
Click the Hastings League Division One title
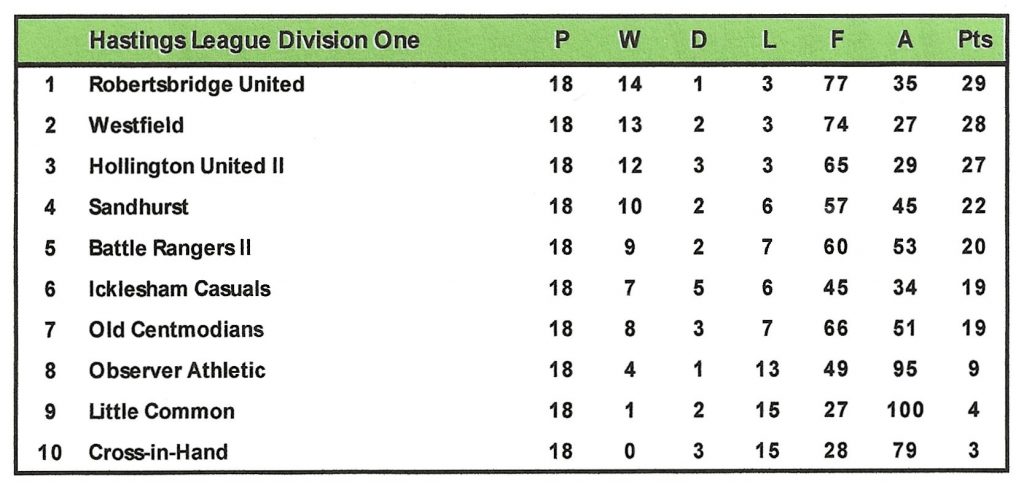point(254,41)
